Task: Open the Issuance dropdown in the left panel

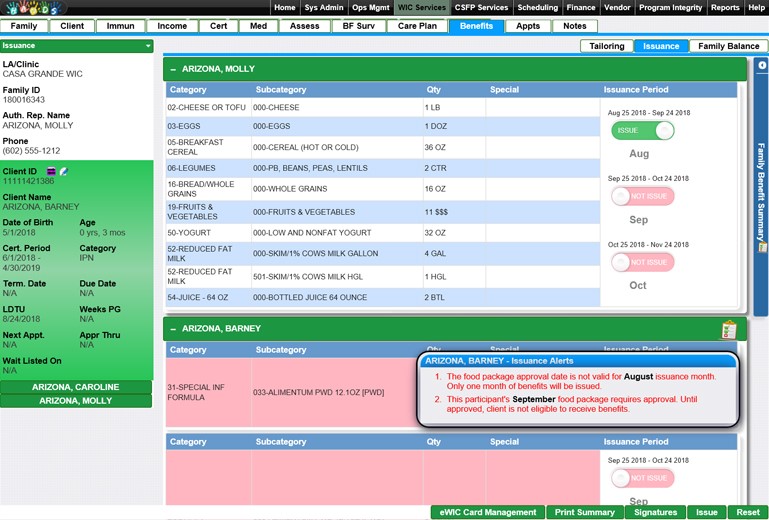Action: click(x=148, y=46)
